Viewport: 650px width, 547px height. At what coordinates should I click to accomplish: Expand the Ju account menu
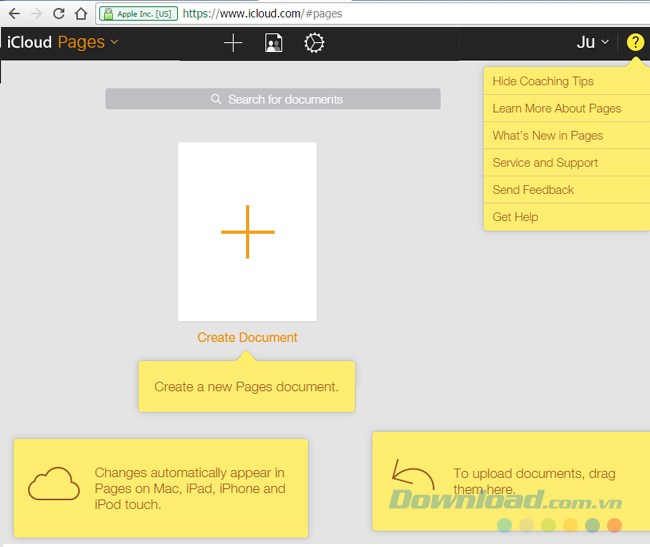[x=593, y=42]
